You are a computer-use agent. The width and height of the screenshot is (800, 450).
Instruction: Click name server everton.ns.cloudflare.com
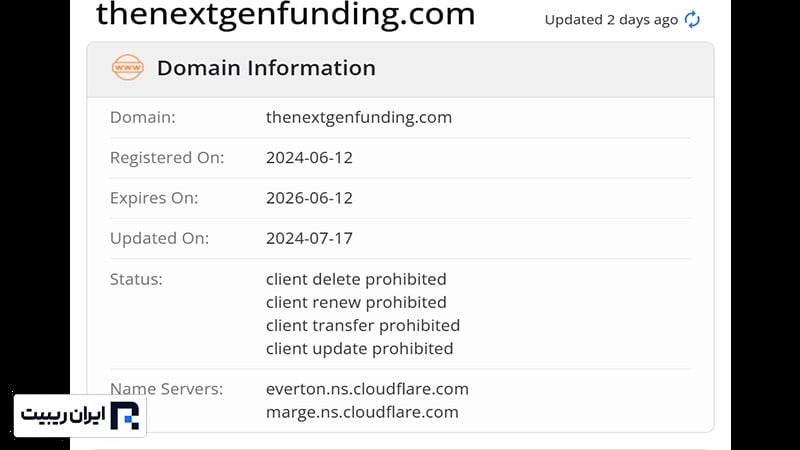[x=367, y=389]
